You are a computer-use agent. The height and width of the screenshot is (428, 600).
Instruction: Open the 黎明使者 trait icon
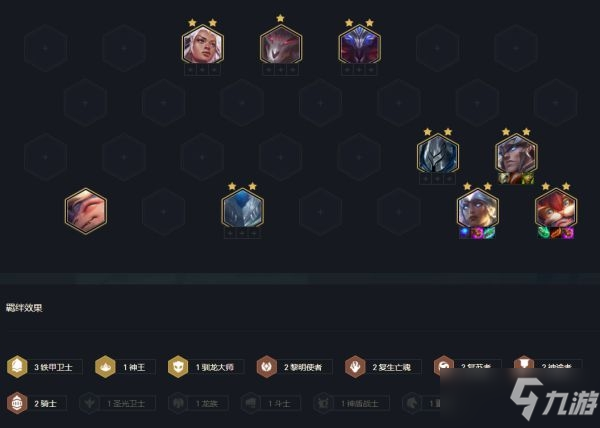(x=267, y=367)
